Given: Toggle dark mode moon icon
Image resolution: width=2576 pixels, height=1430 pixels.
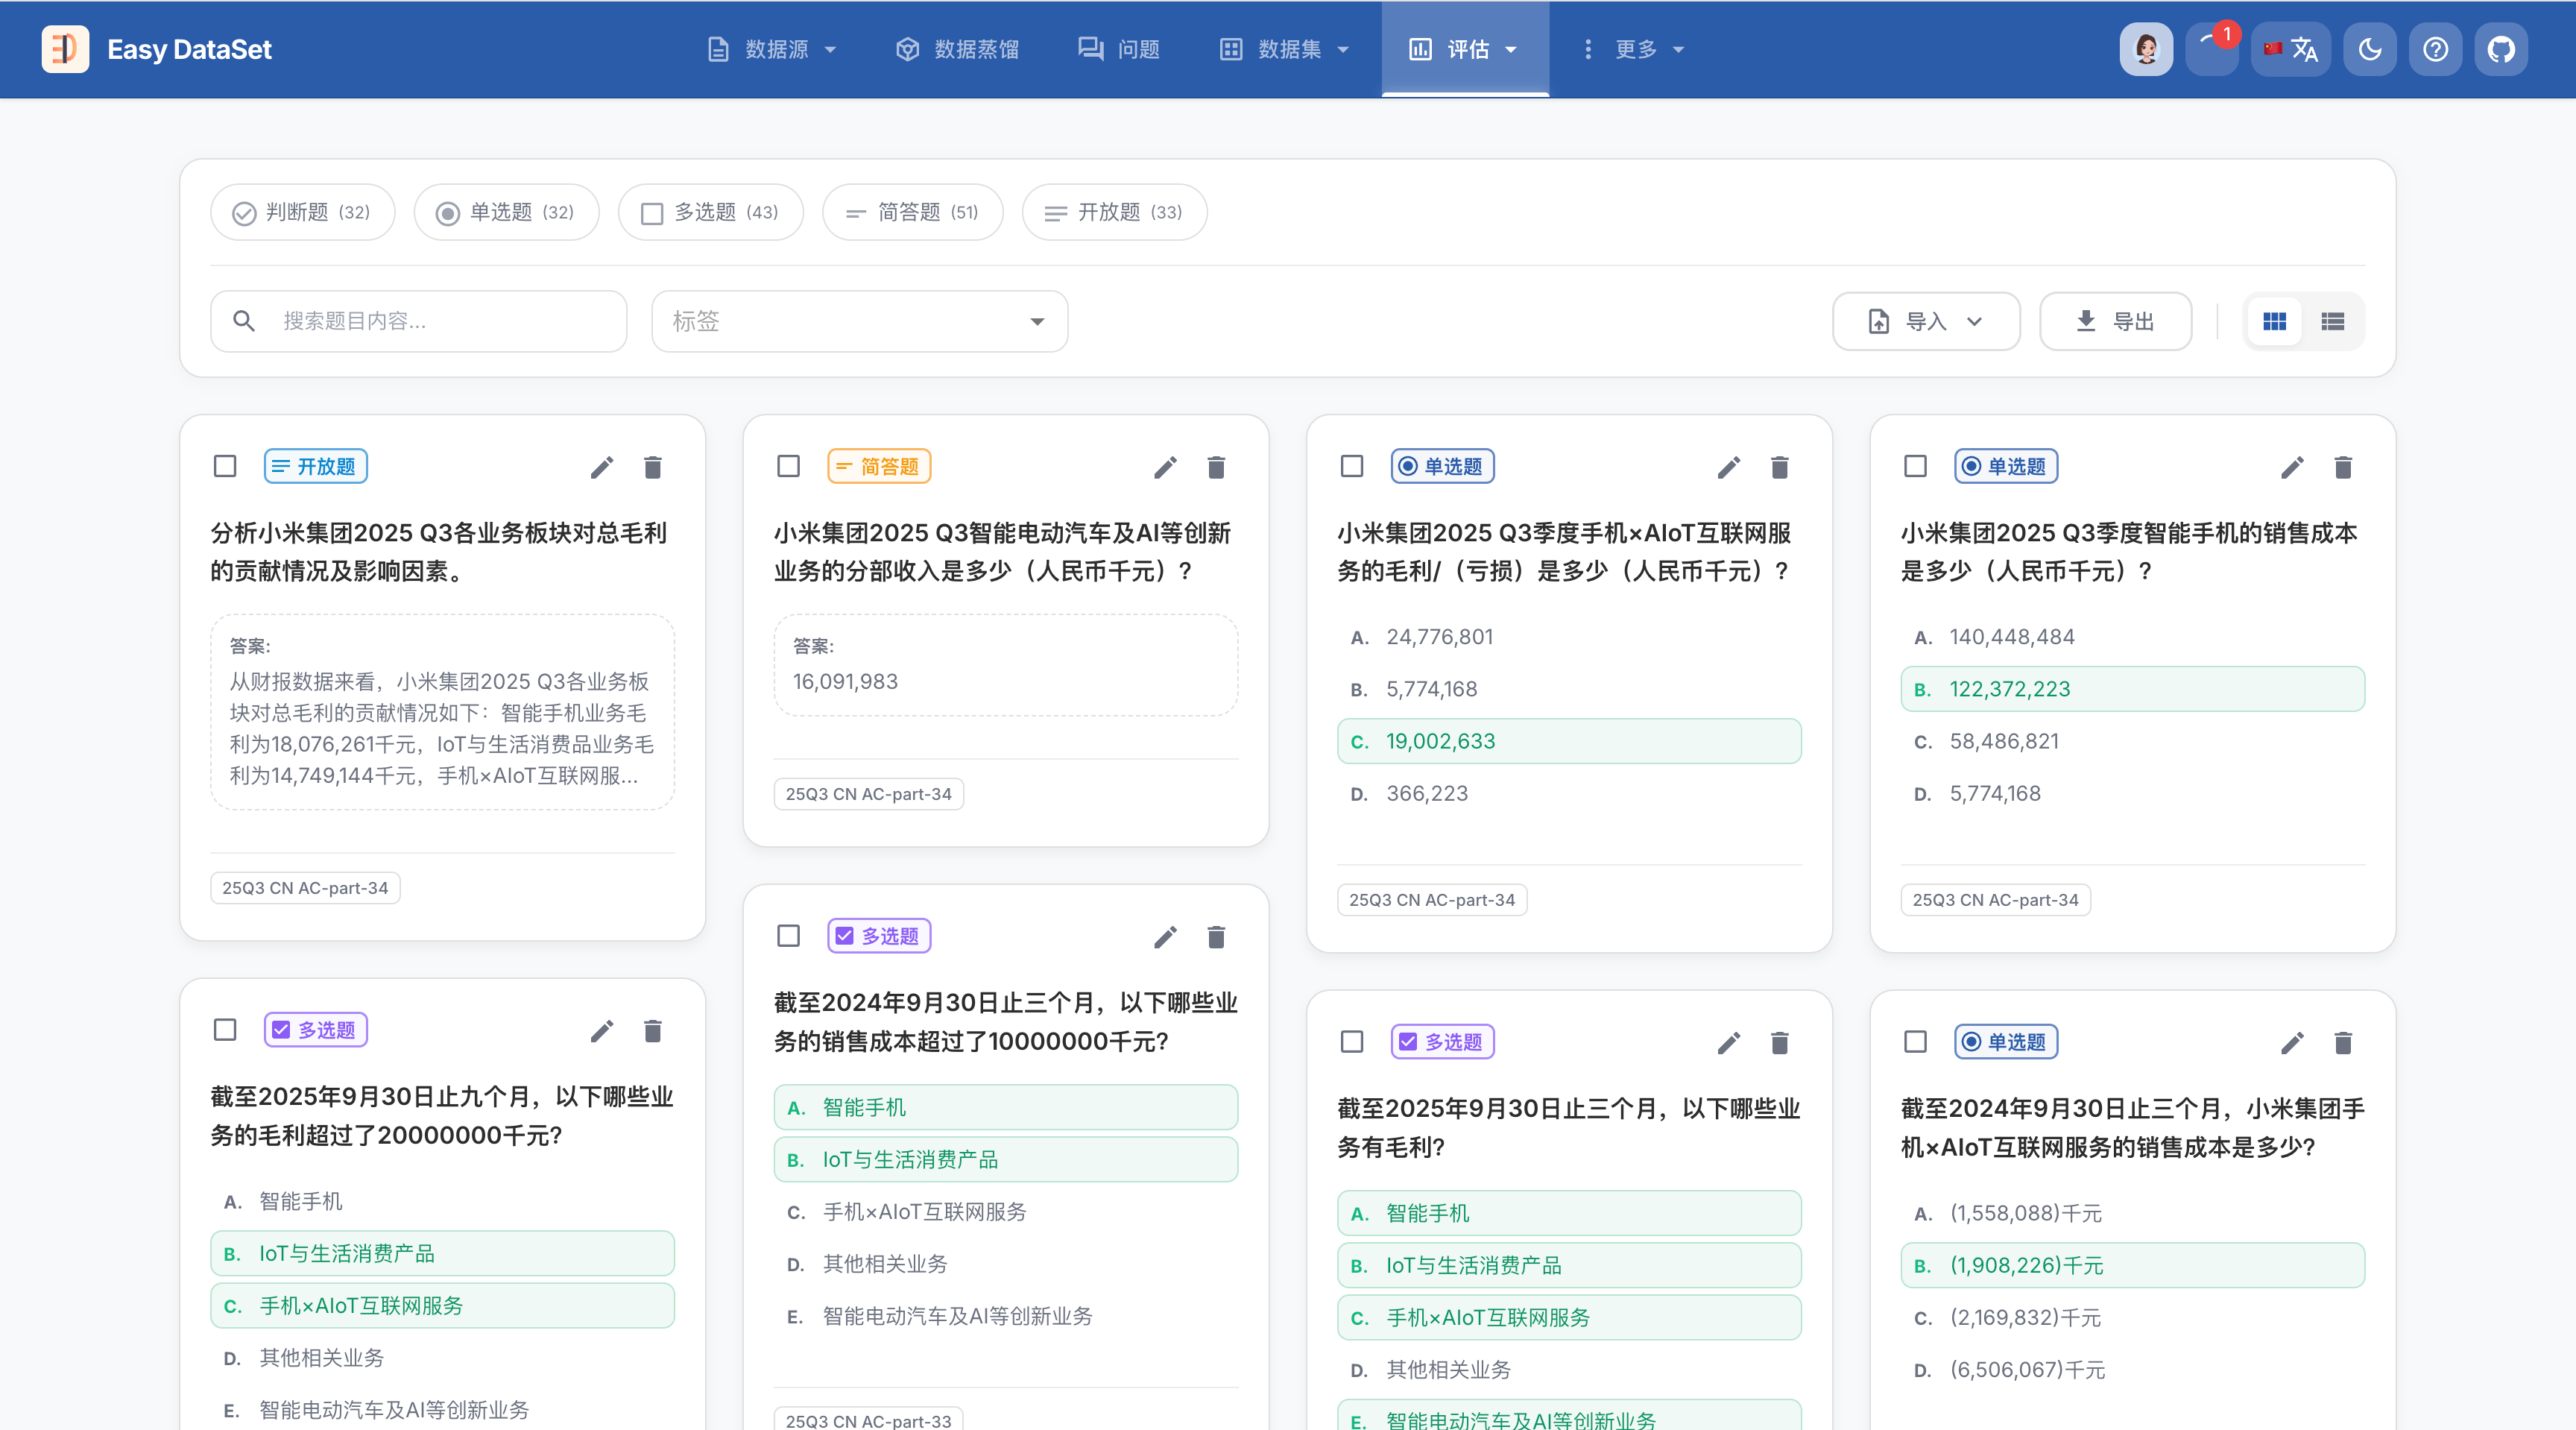Looking at the screenshot, I should (2369, 49).
